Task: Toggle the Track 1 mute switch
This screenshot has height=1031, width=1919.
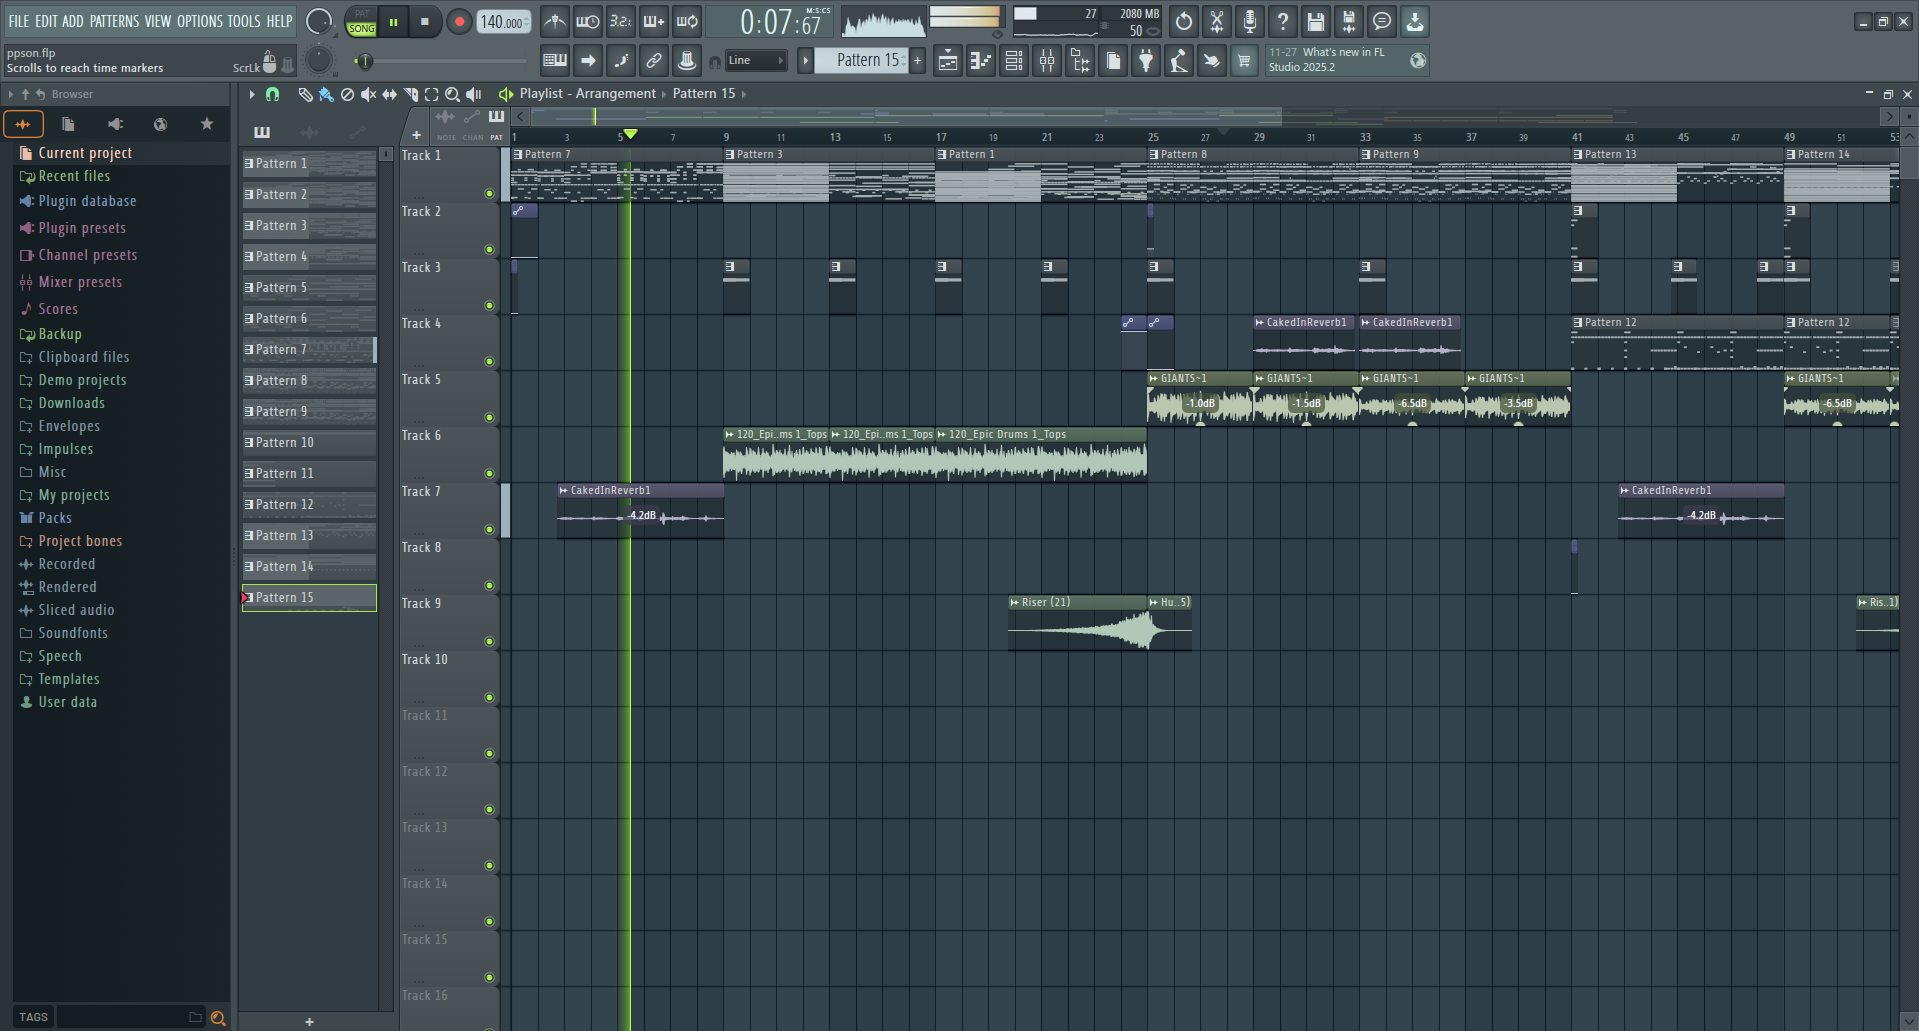Action: [489, 193]
